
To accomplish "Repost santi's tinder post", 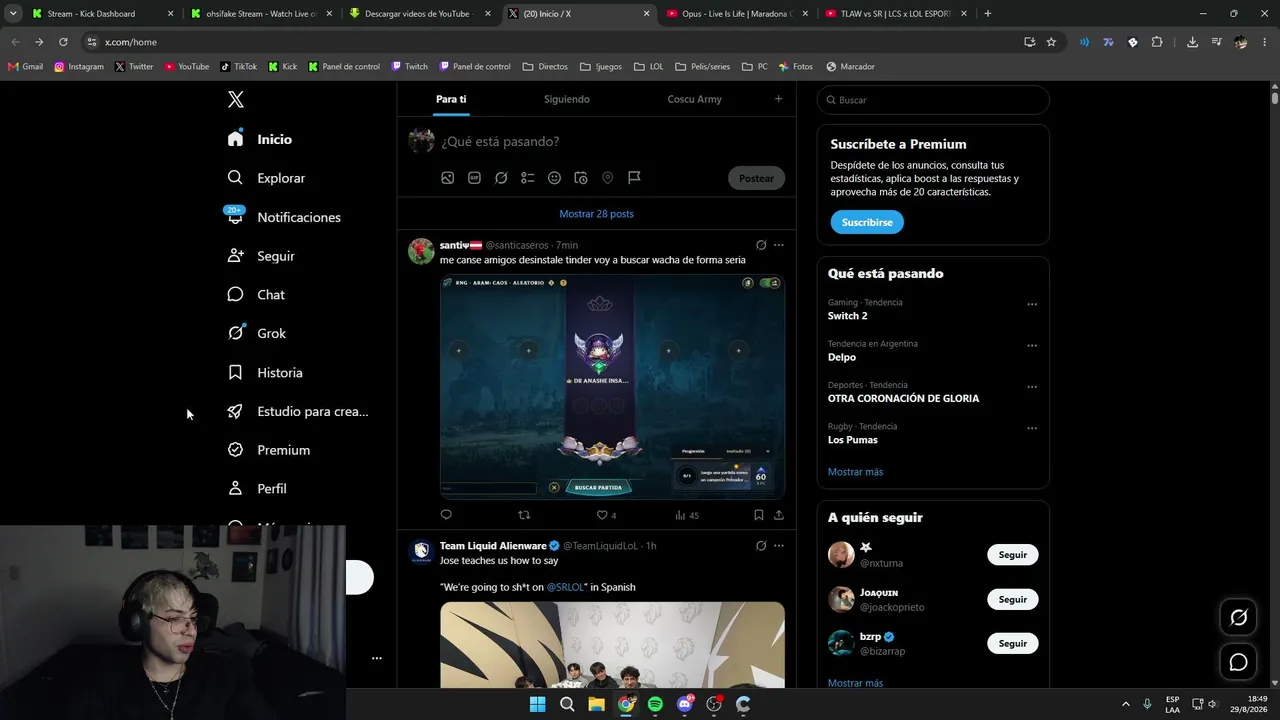I will point(524,515).
